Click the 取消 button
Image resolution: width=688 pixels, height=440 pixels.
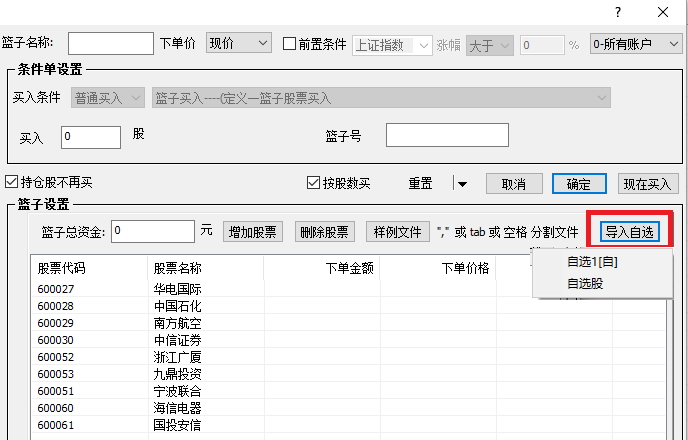tap(514, 184)
